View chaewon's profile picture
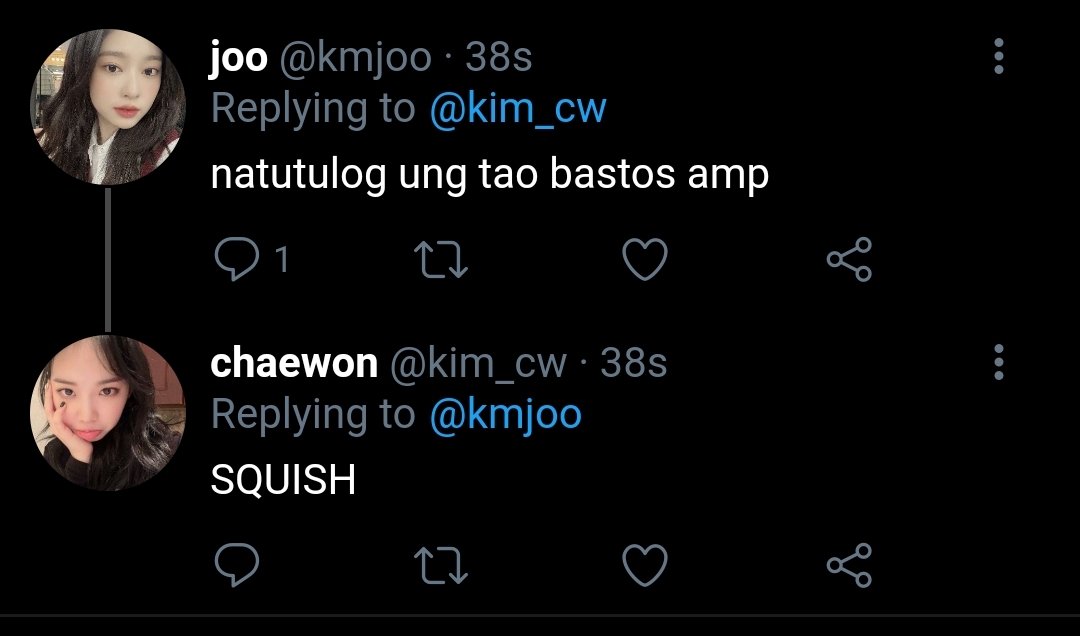The width and height of the screenshot is (1080, 636). [108, 413]
